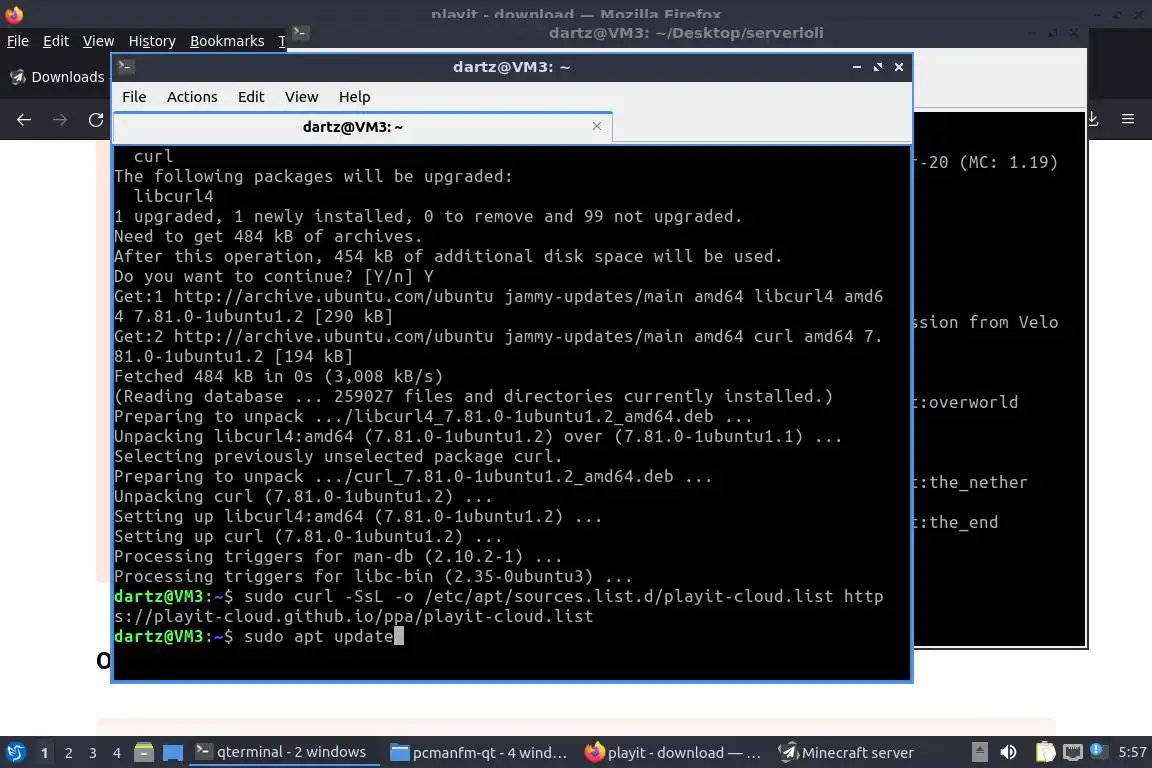Open the Edit menu in qterminal
Image resolution: width=1152 pixels, height=768 pixels.
(x=251, y=97)
